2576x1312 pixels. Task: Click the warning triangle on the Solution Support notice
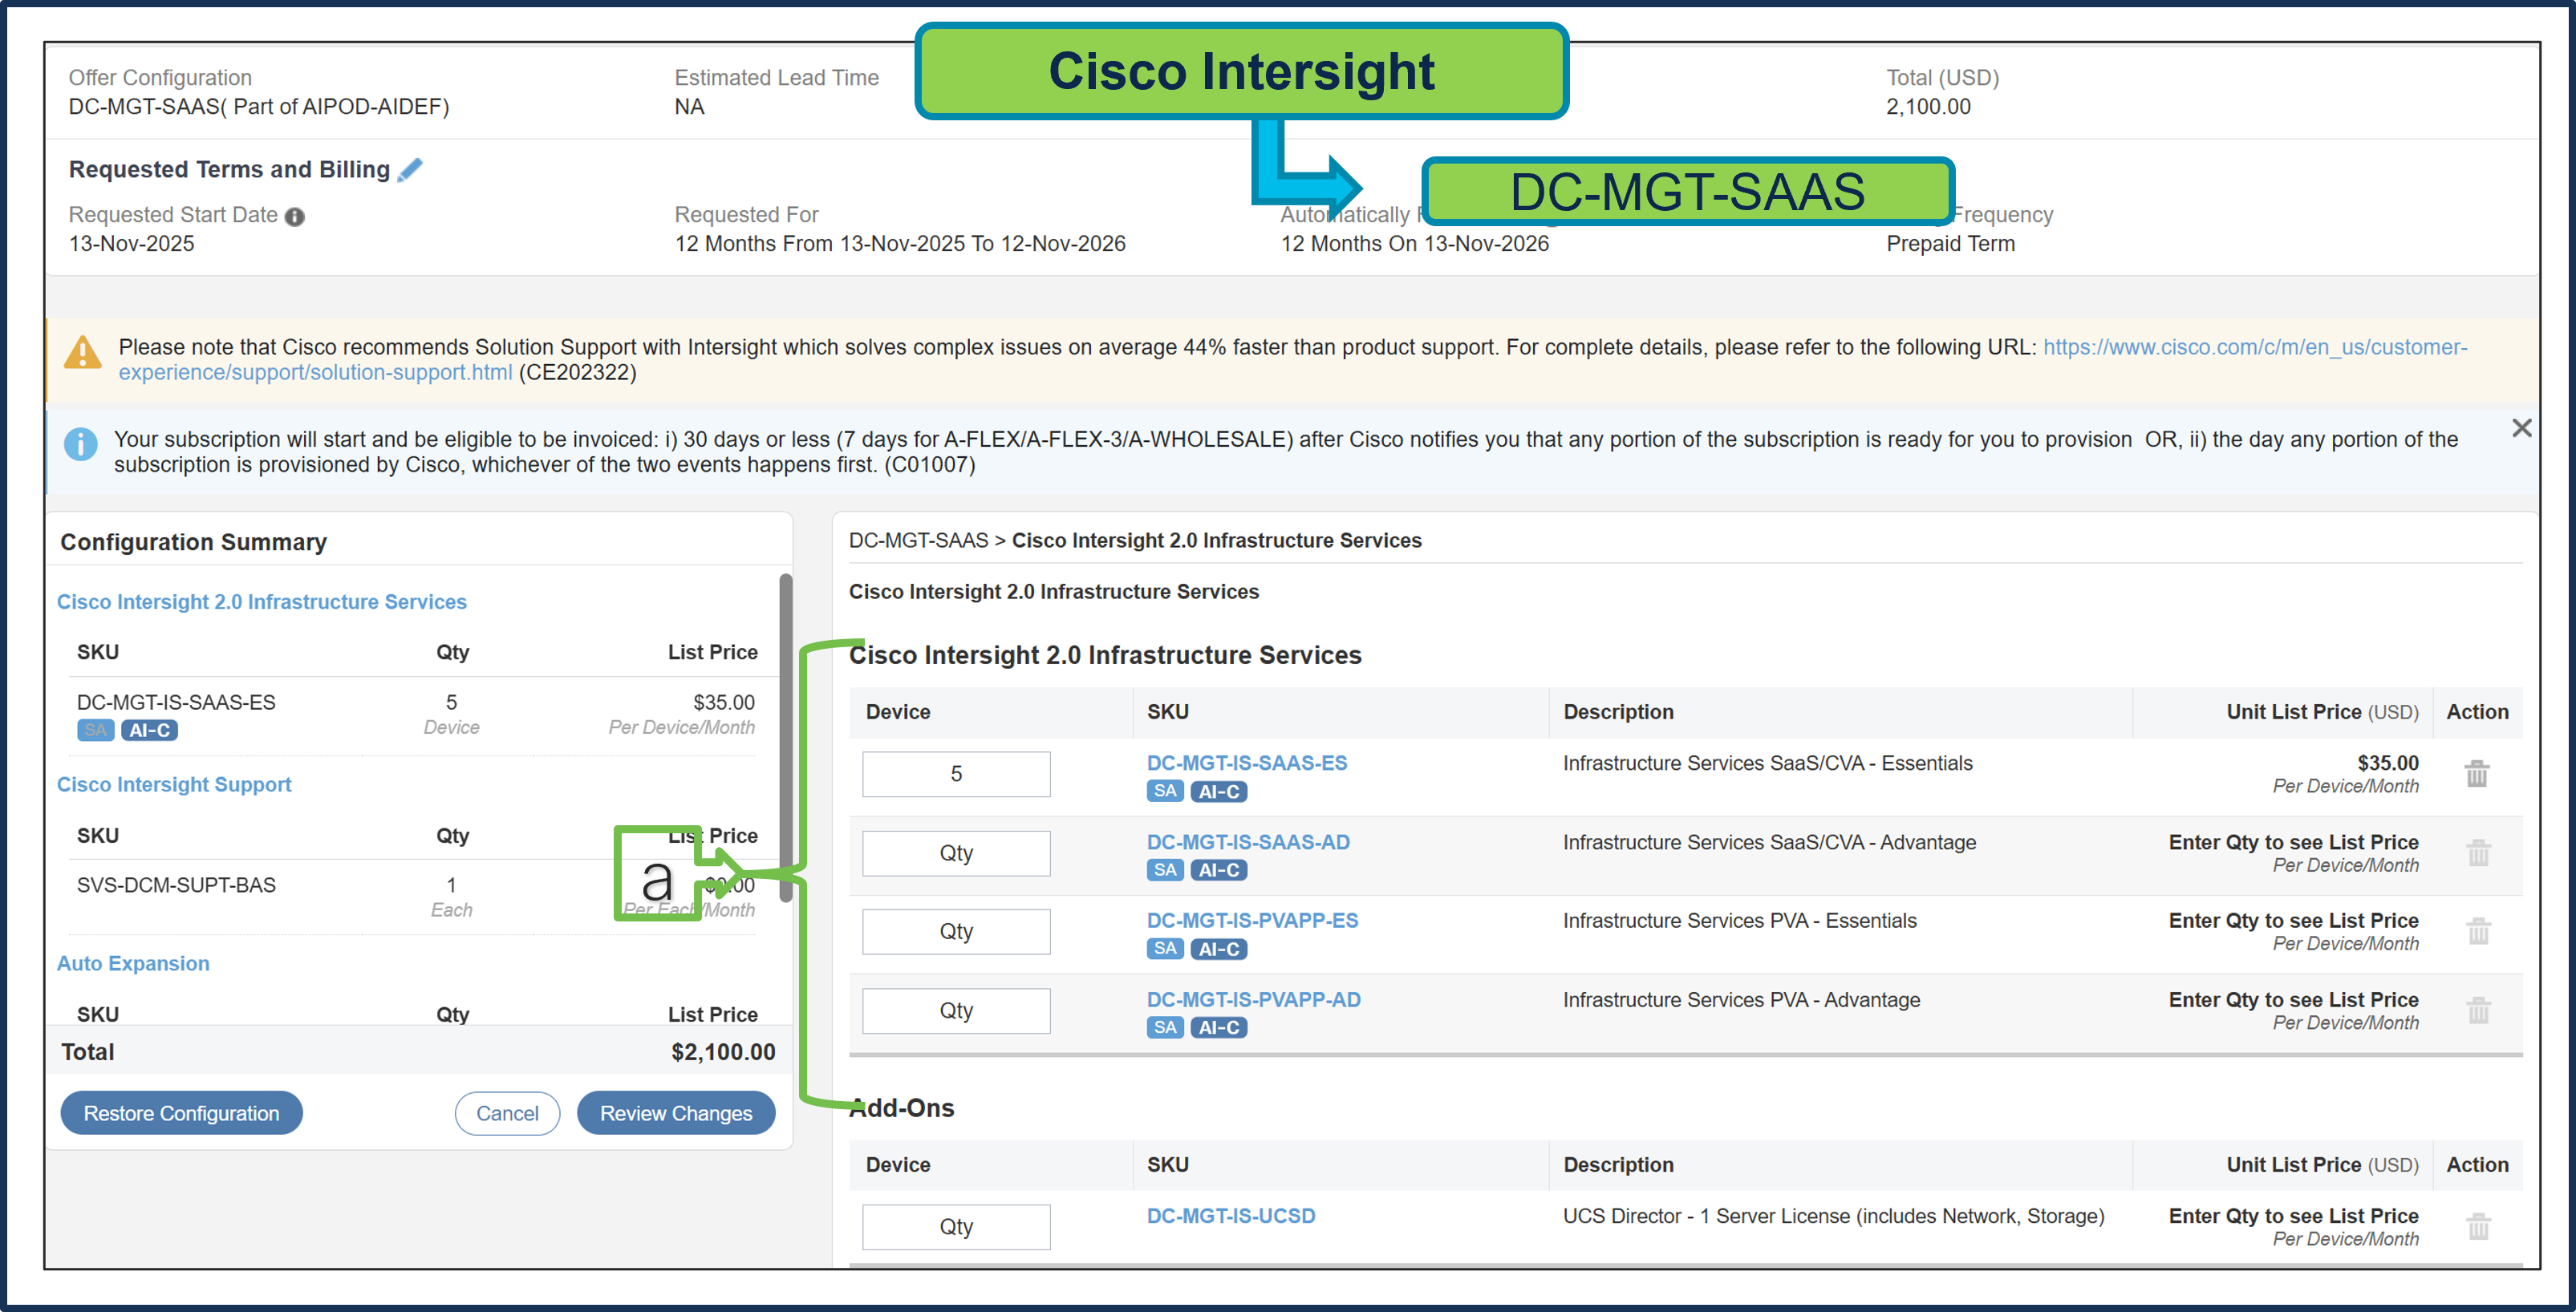coord(83,352)
